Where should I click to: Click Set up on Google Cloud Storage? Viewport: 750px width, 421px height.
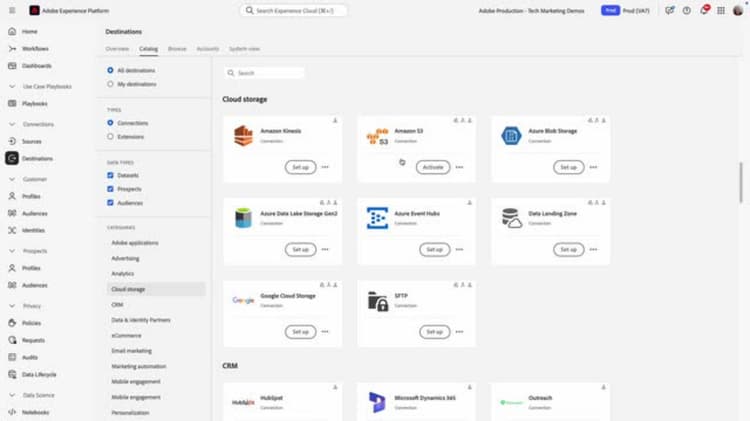[x=300, y=332]
